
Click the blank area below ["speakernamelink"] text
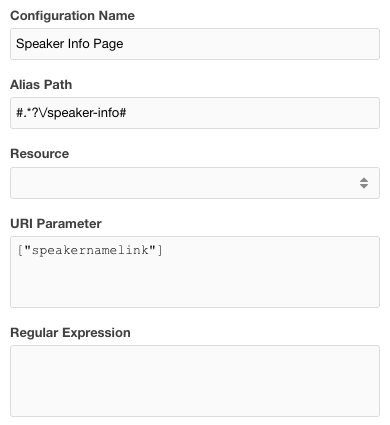[195, 283]
